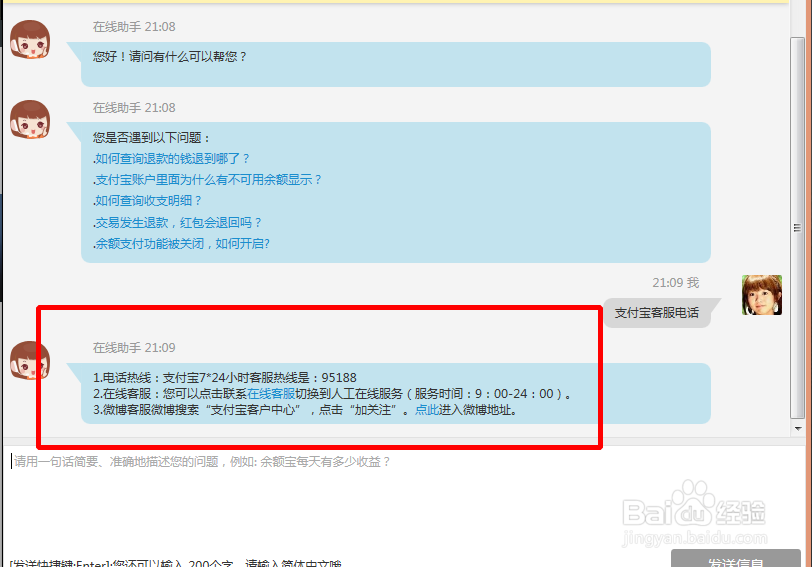The height and width of the screenshot is (567, 812).
Task: Click 余额支付功能被关闭 question link
Action: point(181,243)
